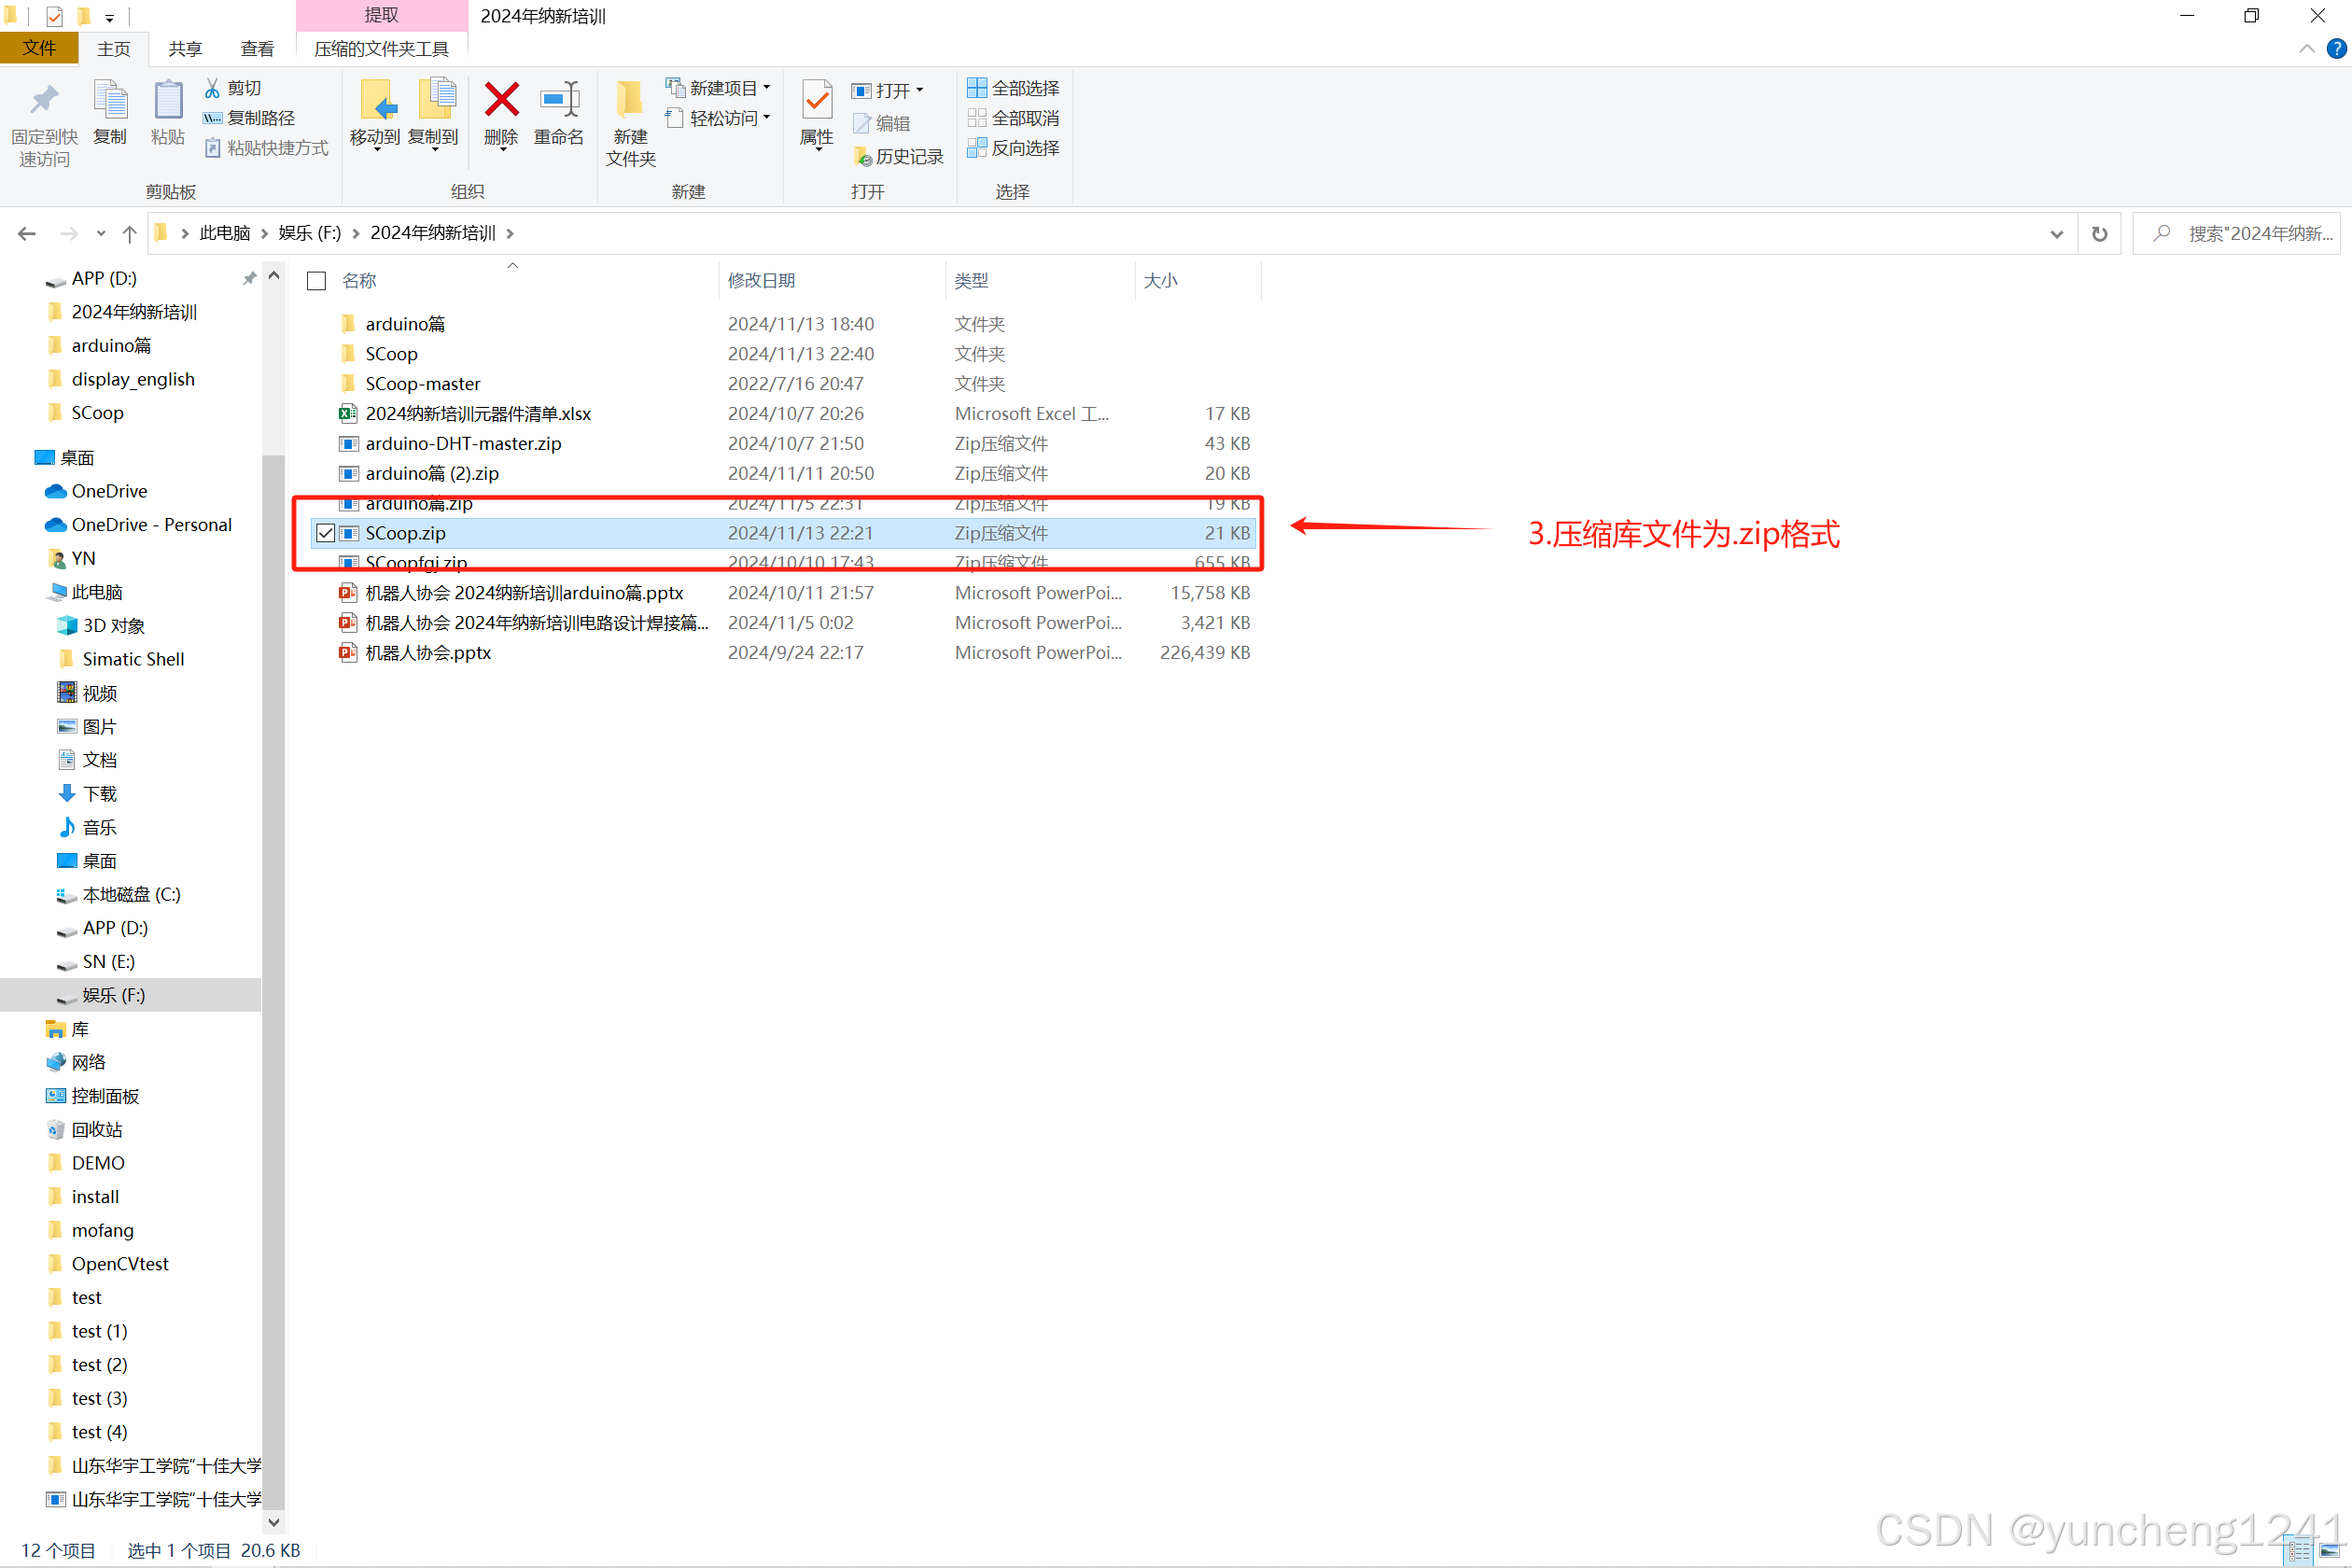Click the refresh button beside address bar

pyautogui.click(x=2099, y=234)
